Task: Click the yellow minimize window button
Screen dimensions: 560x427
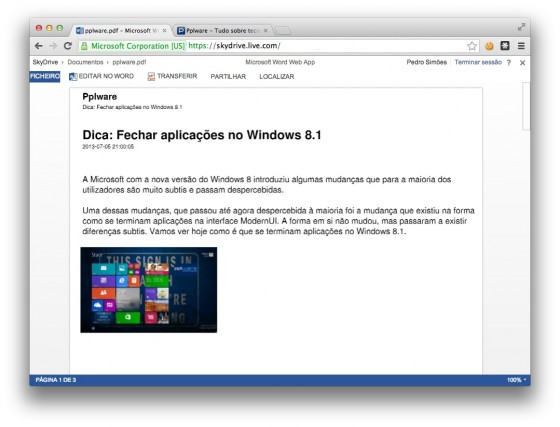Action: tap(49, 28)
